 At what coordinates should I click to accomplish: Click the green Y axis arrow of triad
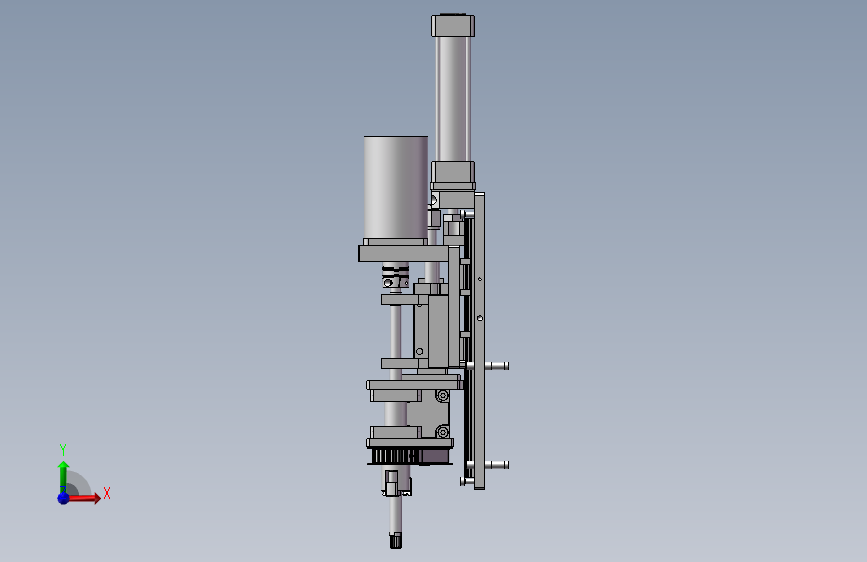(63, 477)
